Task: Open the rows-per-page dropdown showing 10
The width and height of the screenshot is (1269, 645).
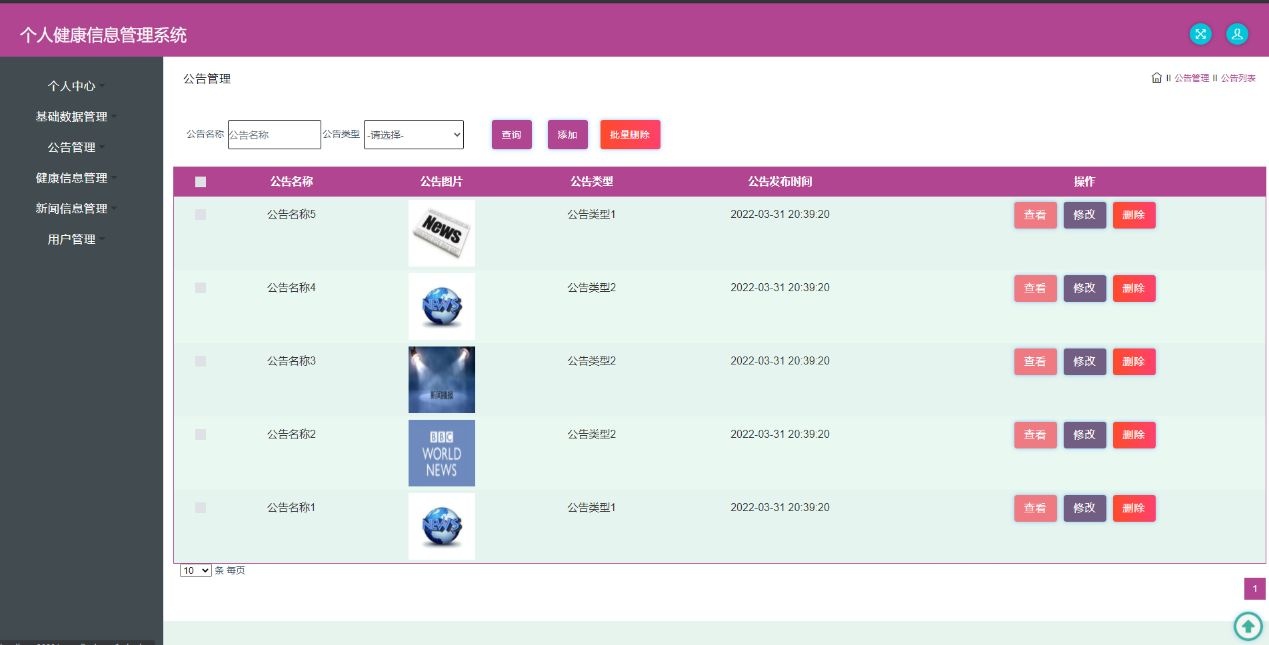Action: tap(196, 570)
